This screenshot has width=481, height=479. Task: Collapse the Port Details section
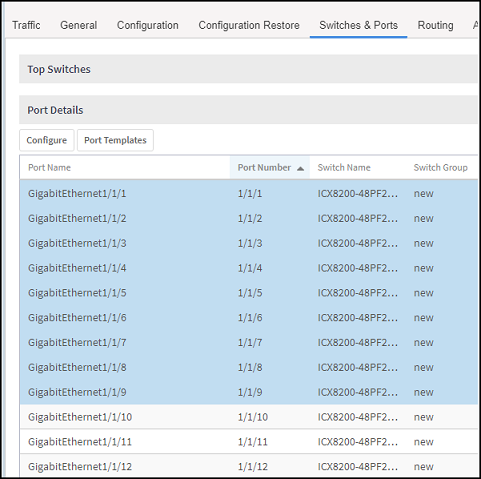click(248, 110)
